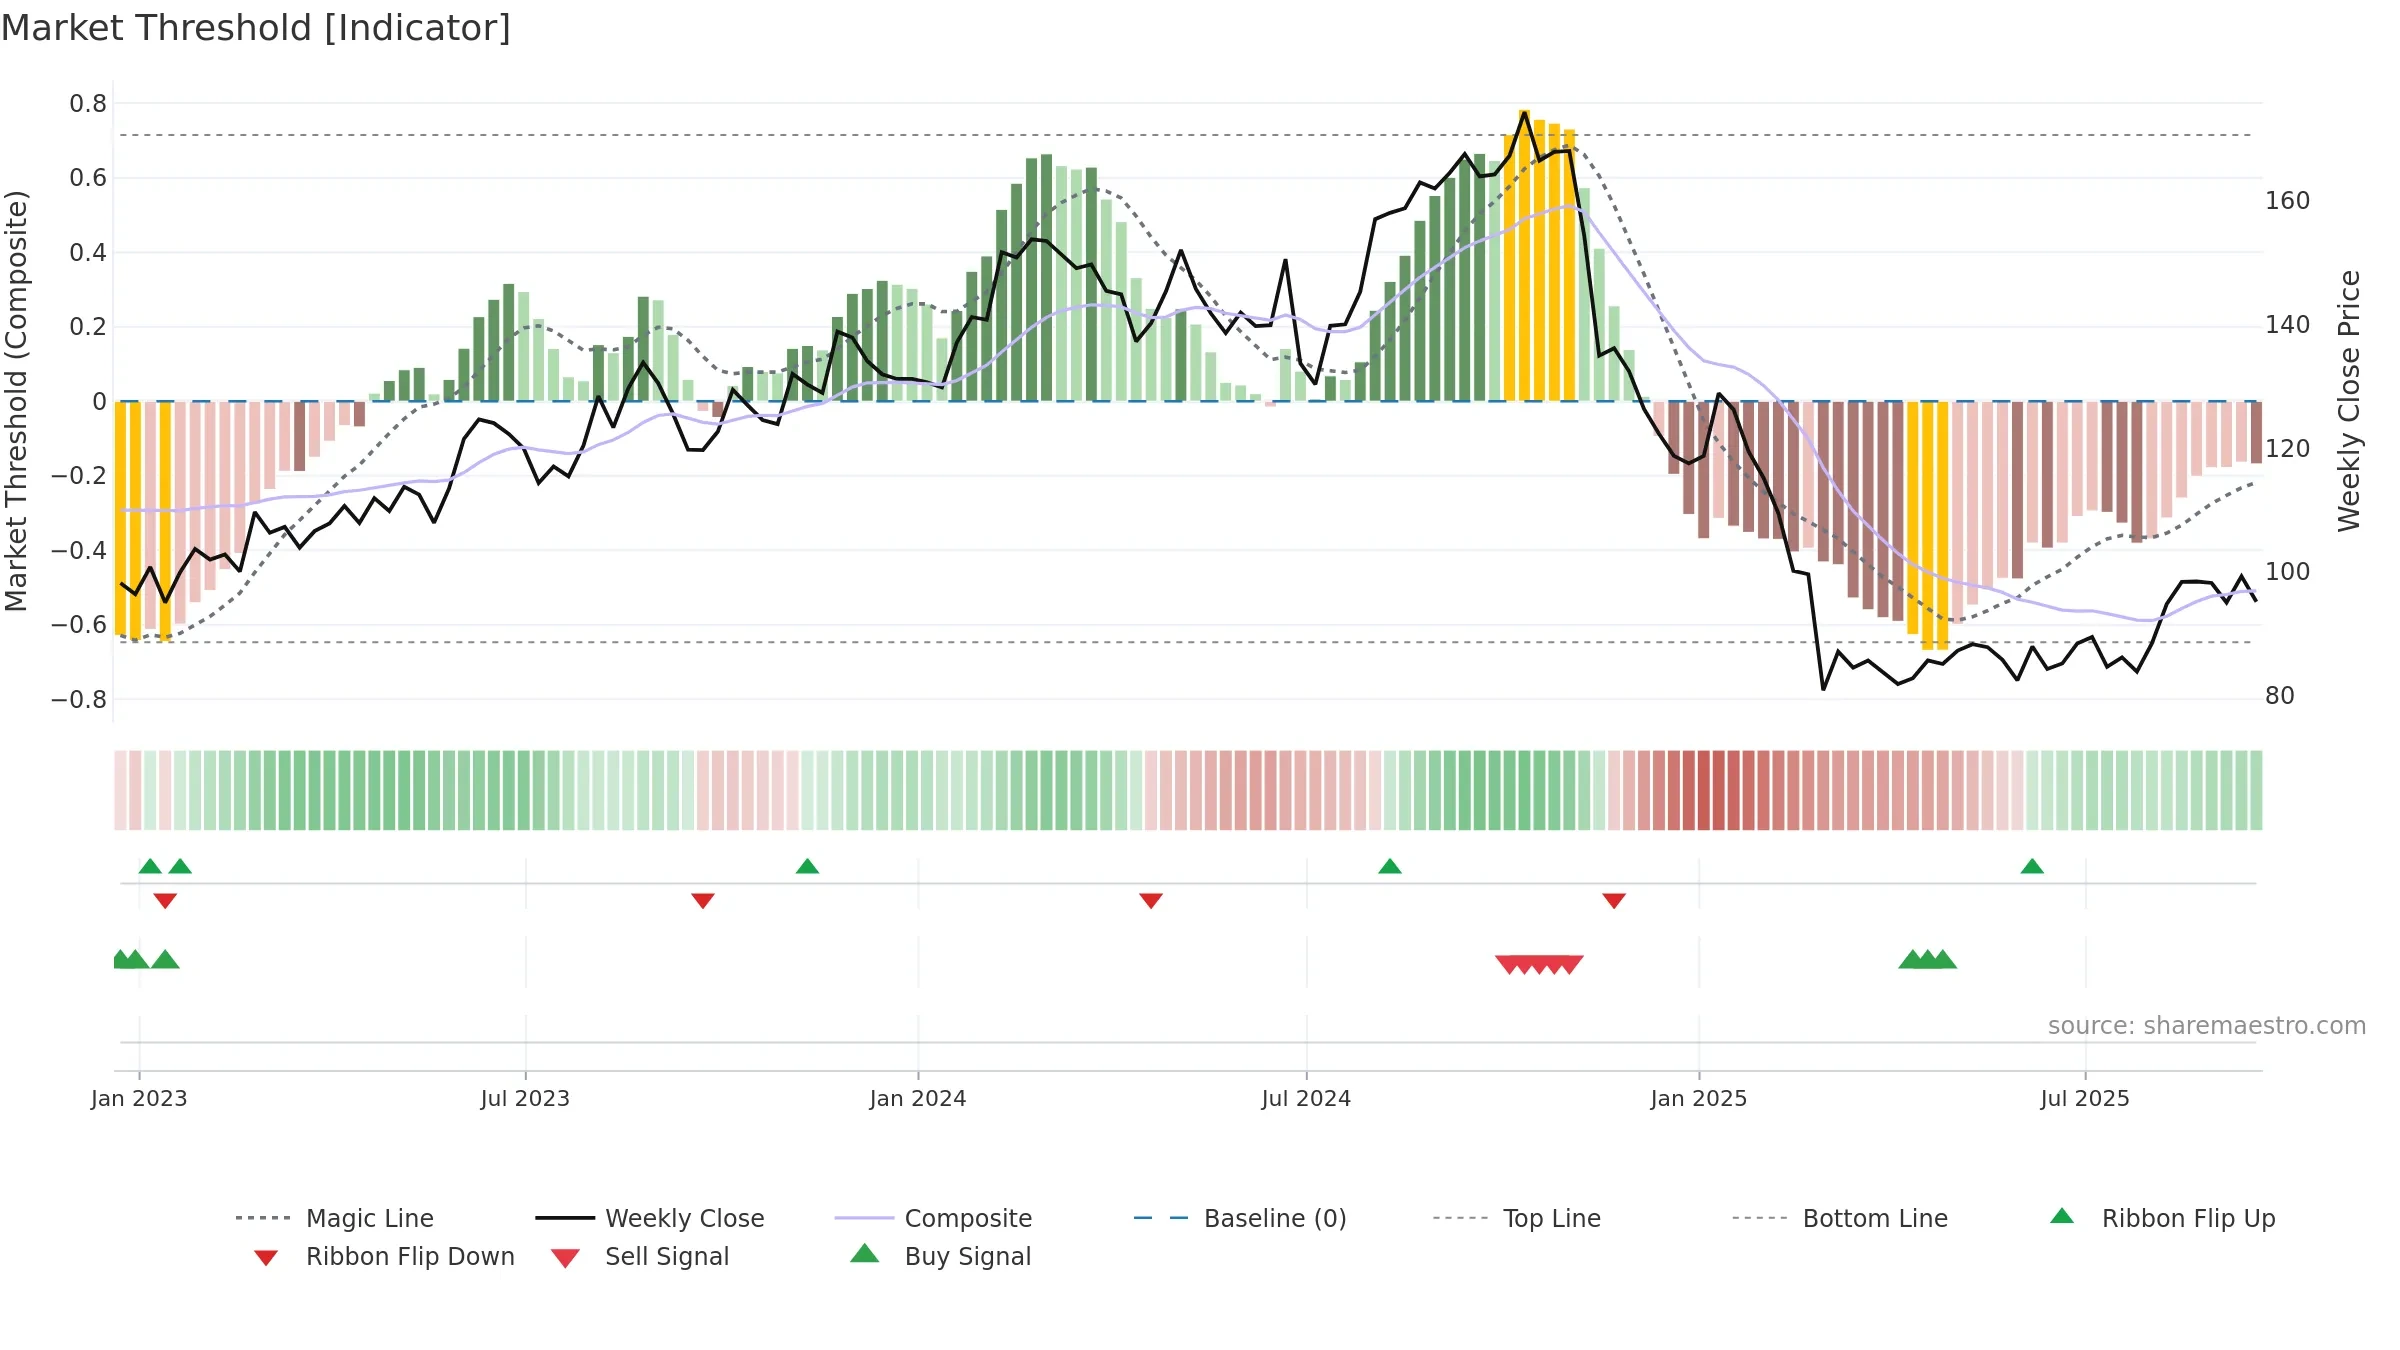
Task: Click the Ribbon Flip Up marker near August 2024
Action: click(1390, 866)
